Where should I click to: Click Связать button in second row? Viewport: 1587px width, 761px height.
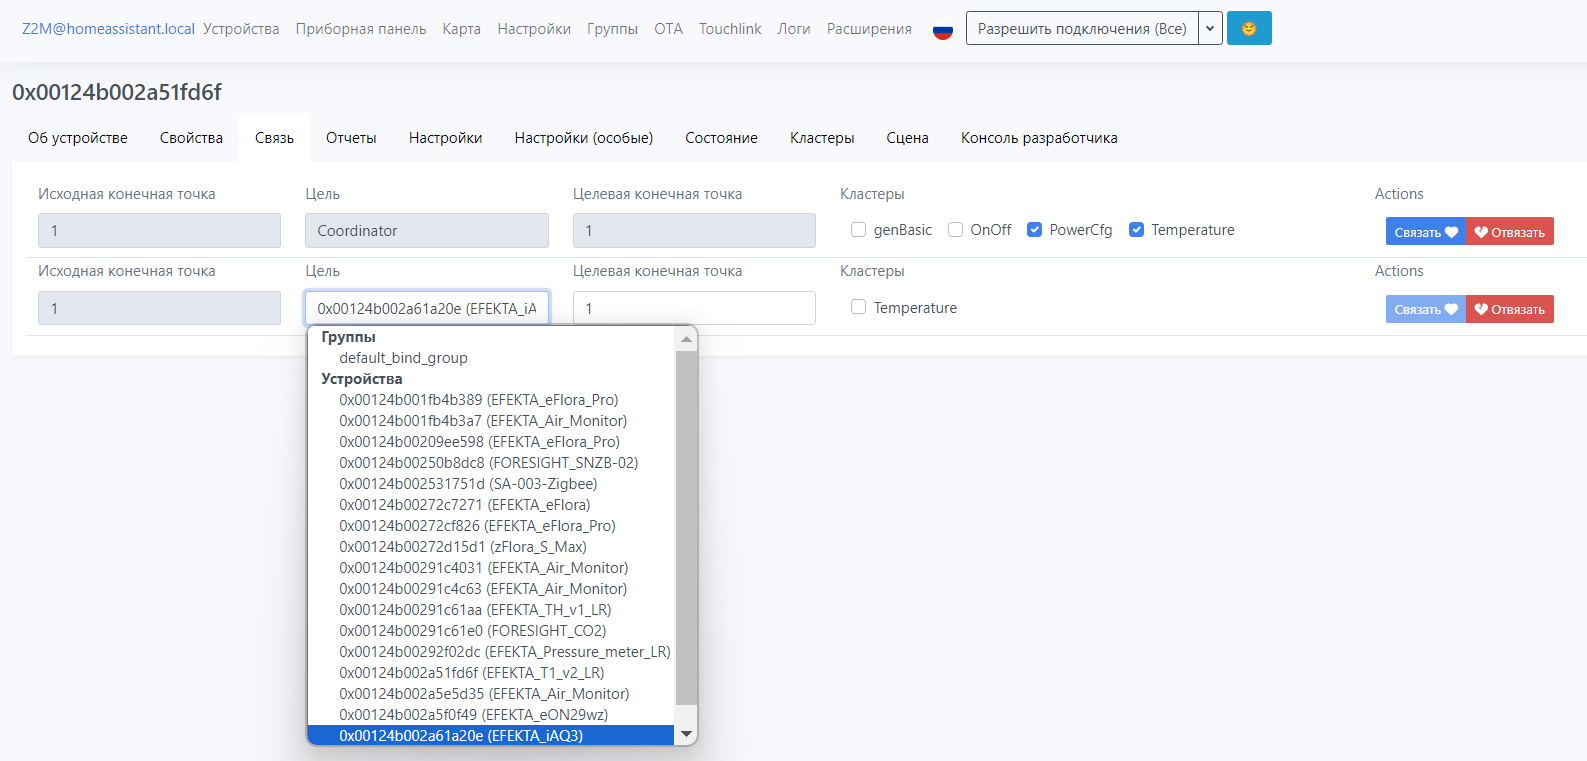1425,309
